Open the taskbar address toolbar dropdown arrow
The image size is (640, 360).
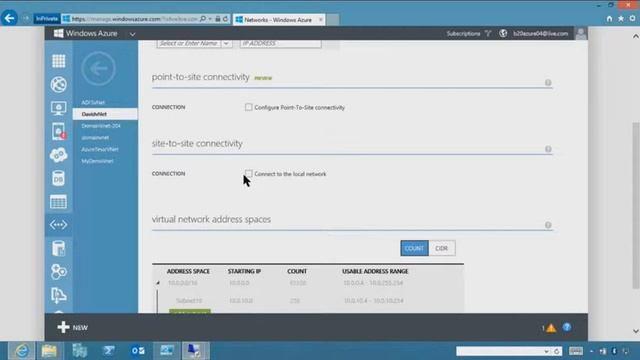[547, 351]
